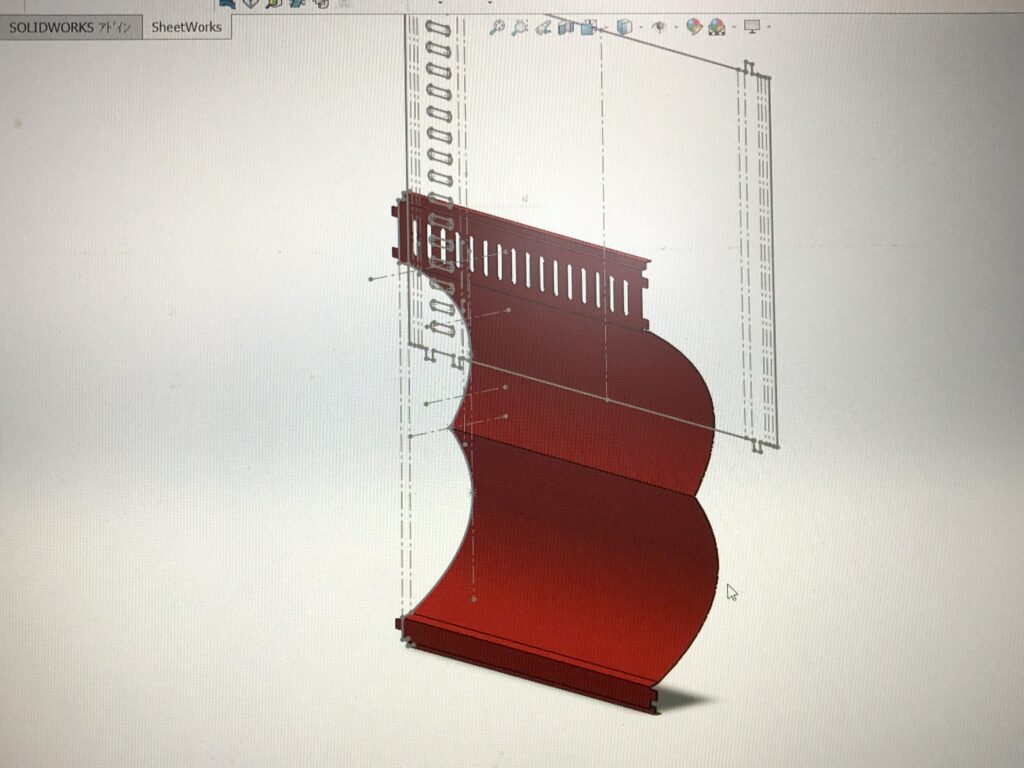This screenshot has width=1024, height=768.
Task: Click the Display Style cube icon
Action: pos(624,27)
